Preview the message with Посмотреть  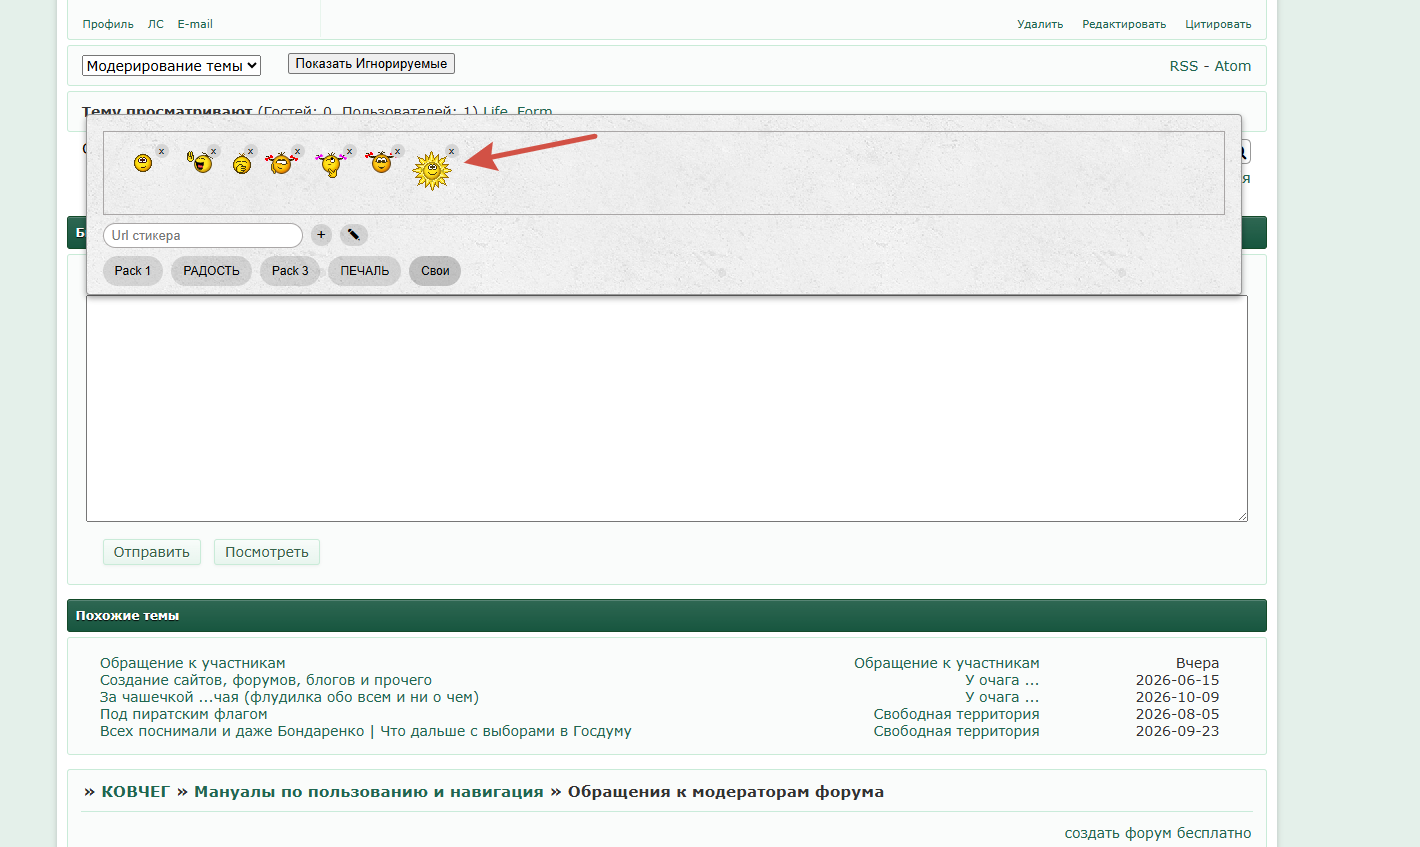[x=267, y=552]
